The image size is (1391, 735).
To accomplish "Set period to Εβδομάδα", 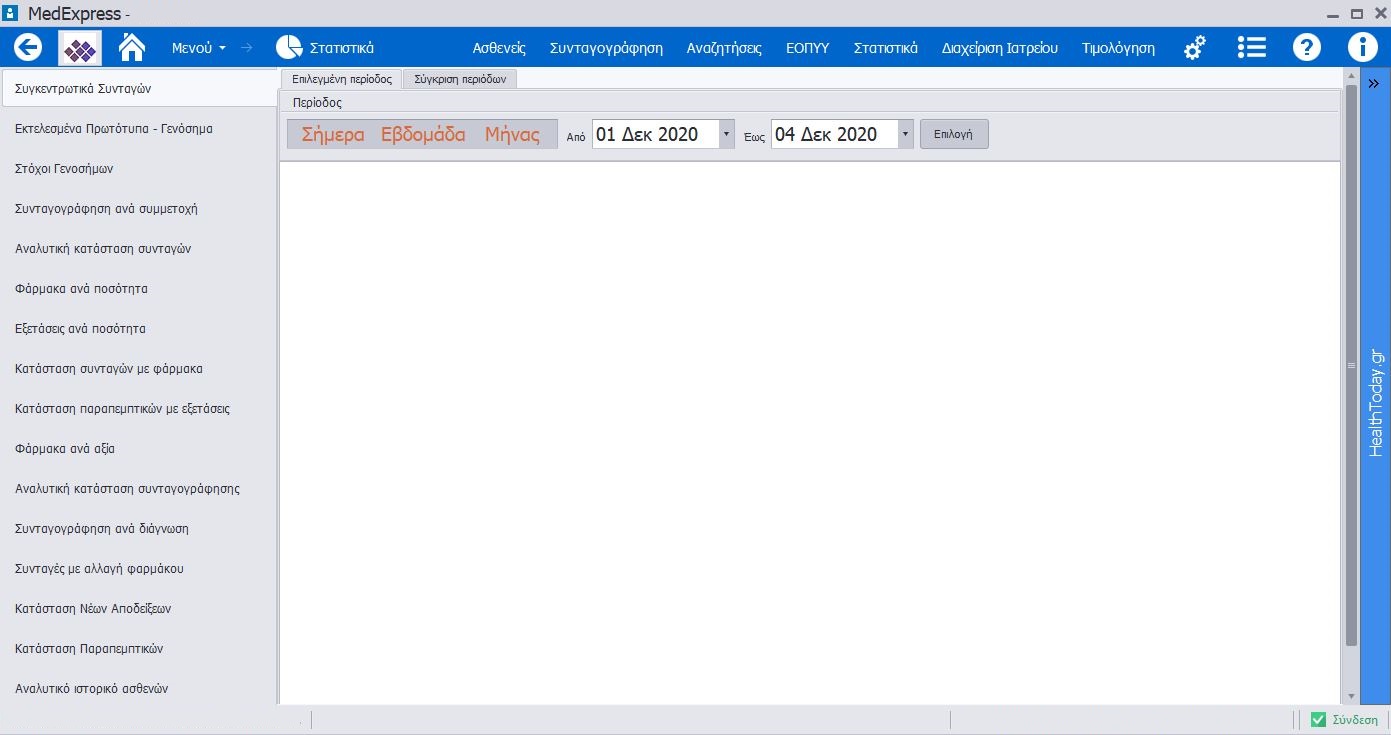I will coord(423,135).
